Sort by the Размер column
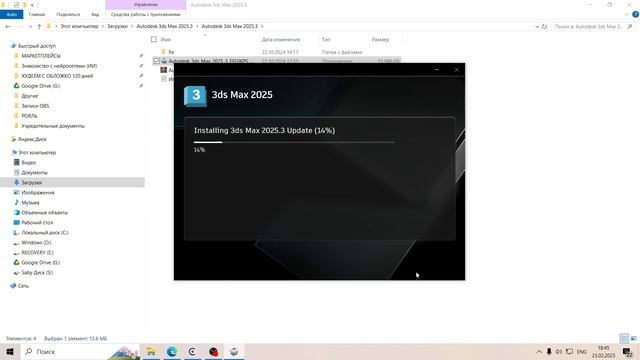This screenshot has height=360, width=640. pos(380,40)
